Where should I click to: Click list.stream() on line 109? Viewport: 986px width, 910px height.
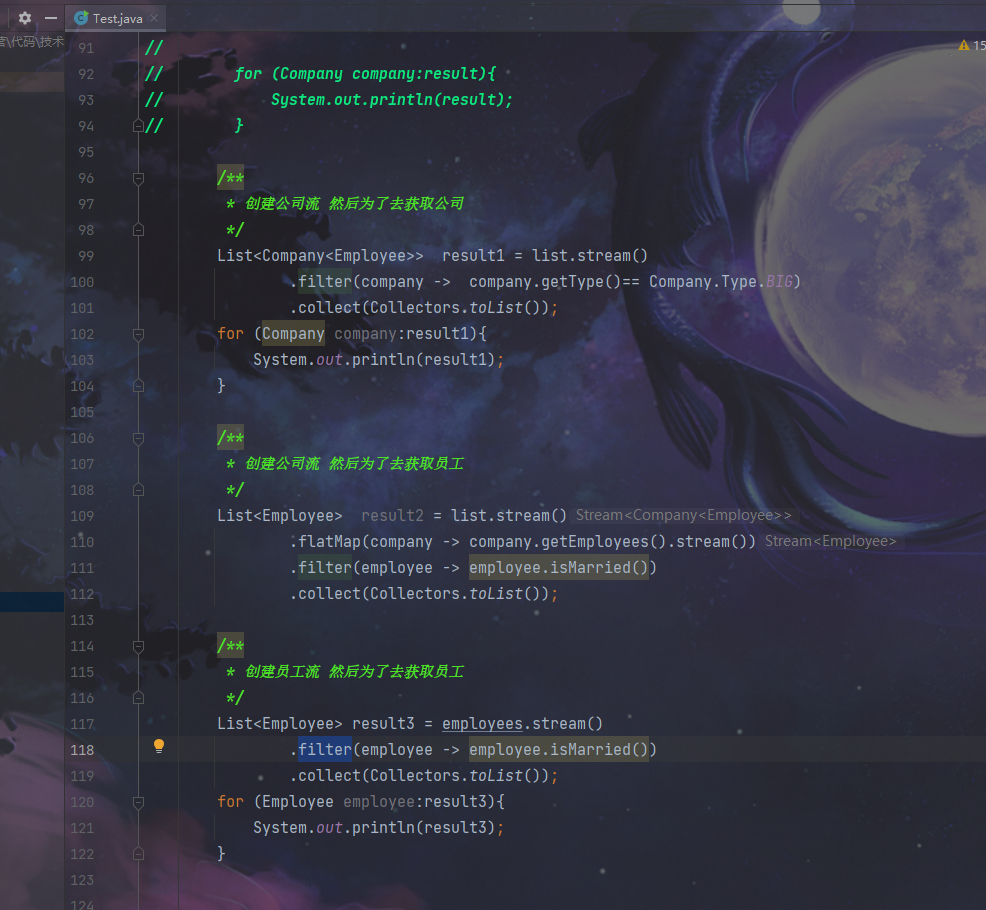click(509, 516)
